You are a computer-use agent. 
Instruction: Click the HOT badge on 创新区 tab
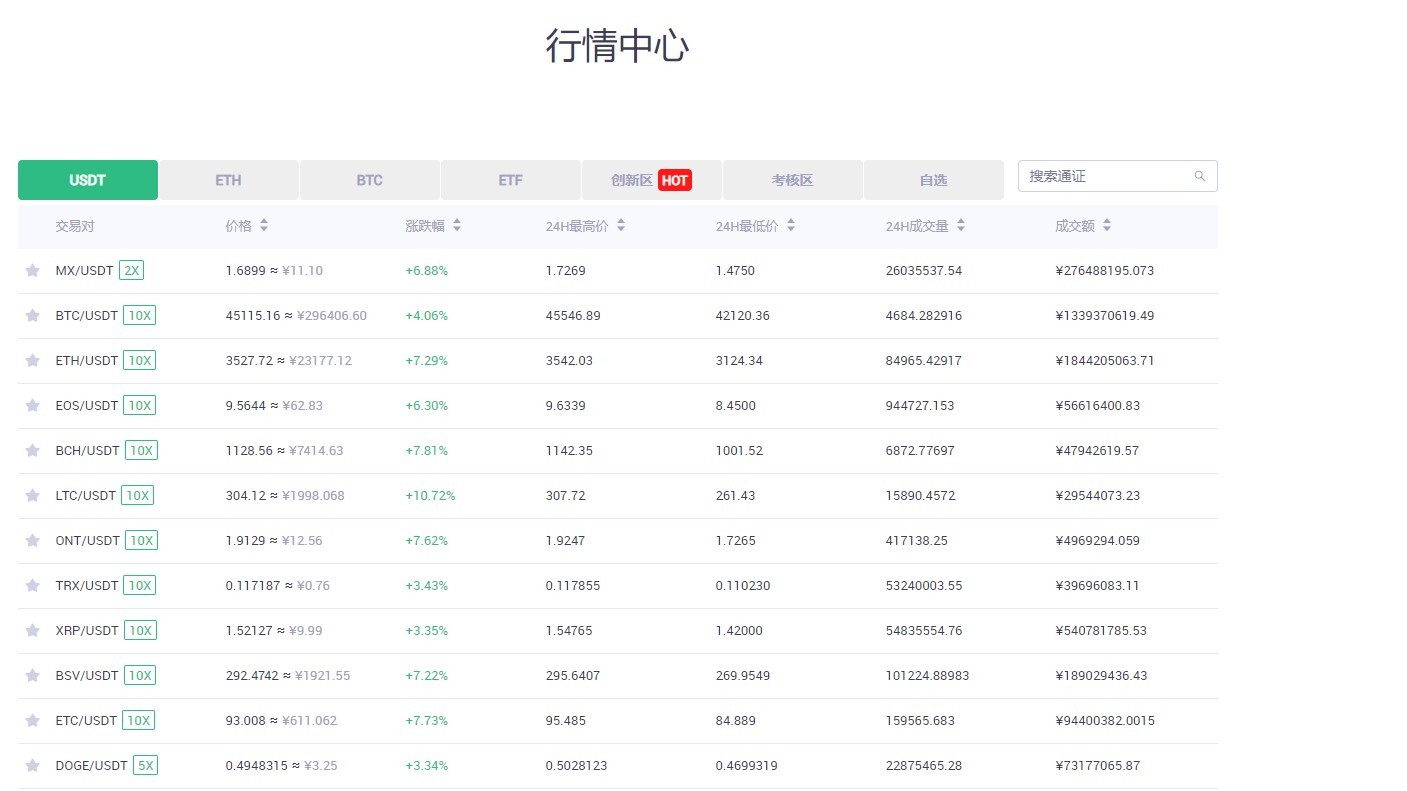click(675, 180)
